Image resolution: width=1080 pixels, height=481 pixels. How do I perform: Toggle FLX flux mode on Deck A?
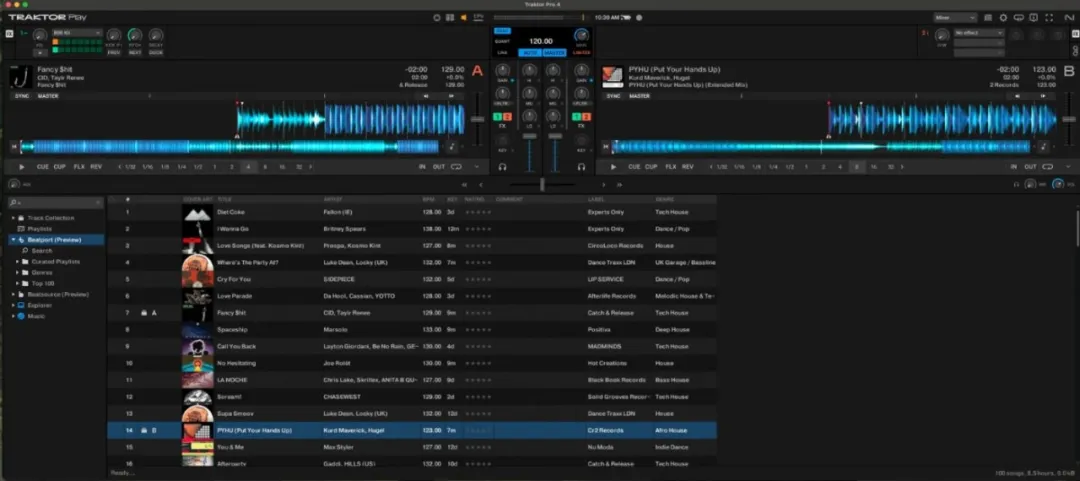click(x=79, y=167)
